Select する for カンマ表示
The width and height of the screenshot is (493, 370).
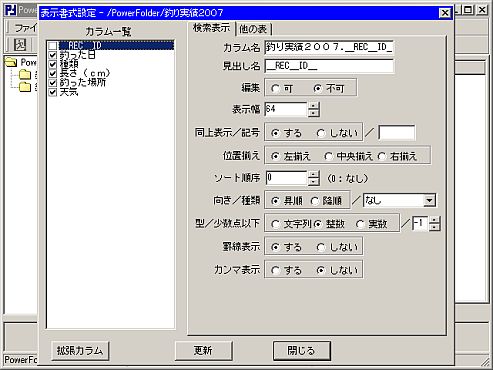[x=275, y=270]
